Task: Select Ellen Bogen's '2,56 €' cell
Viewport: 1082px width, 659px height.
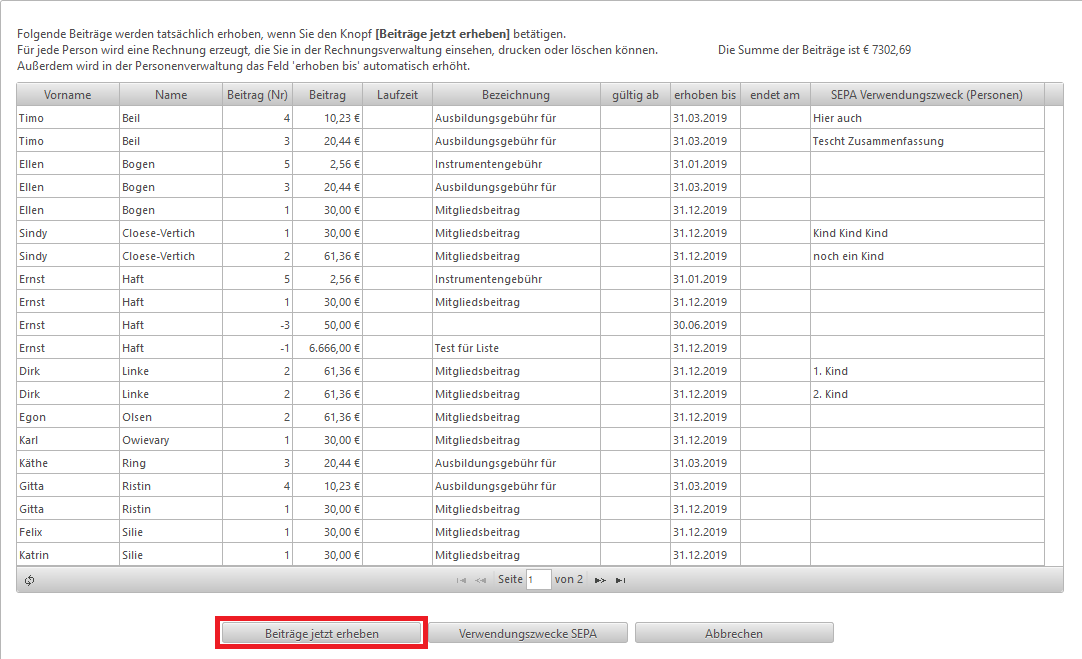Action: (x=327, y=164)
